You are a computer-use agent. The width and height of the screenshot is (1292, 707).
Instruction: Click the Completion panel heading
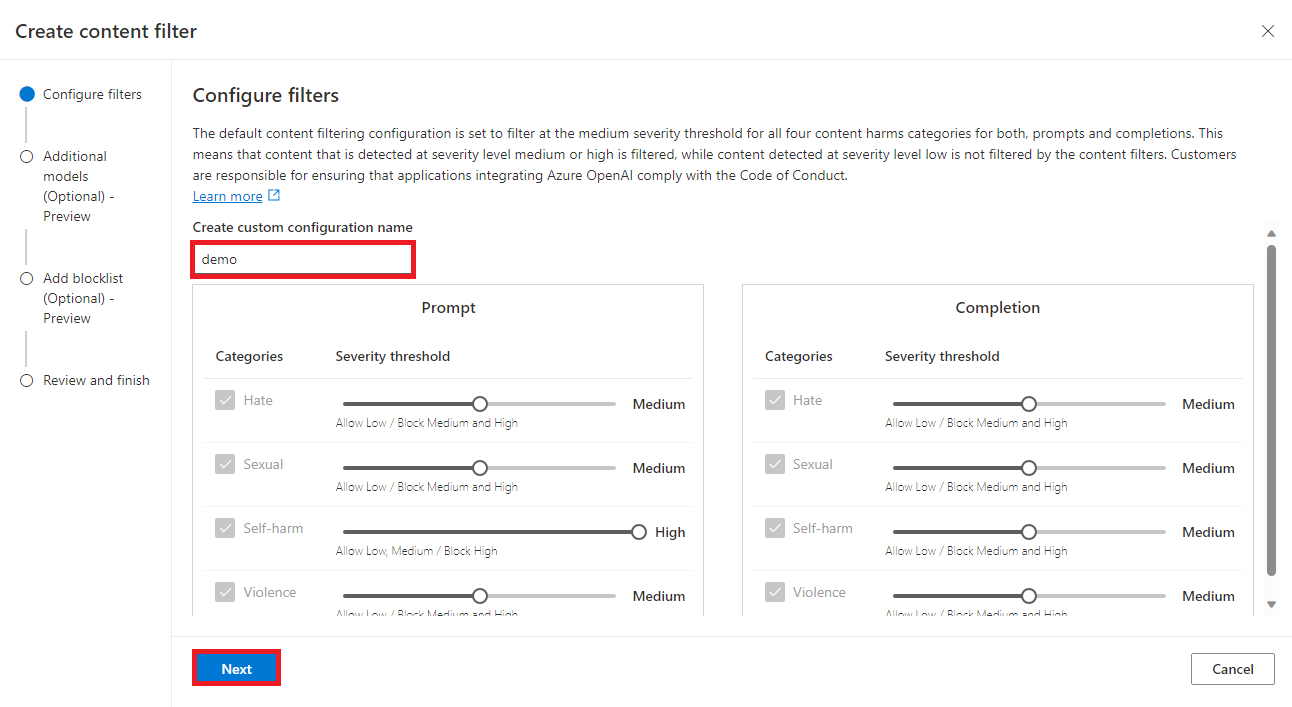[998, 308]
